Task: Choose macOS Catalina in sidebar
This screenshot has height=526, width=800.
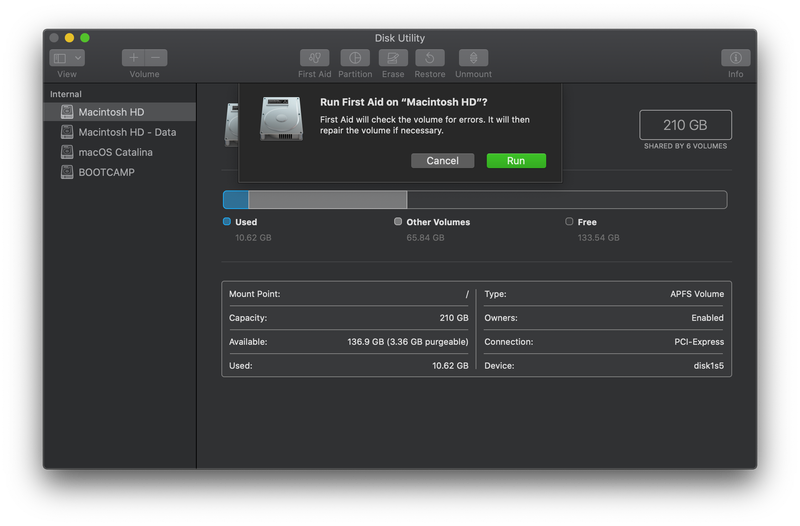Action: coord(115,152)
